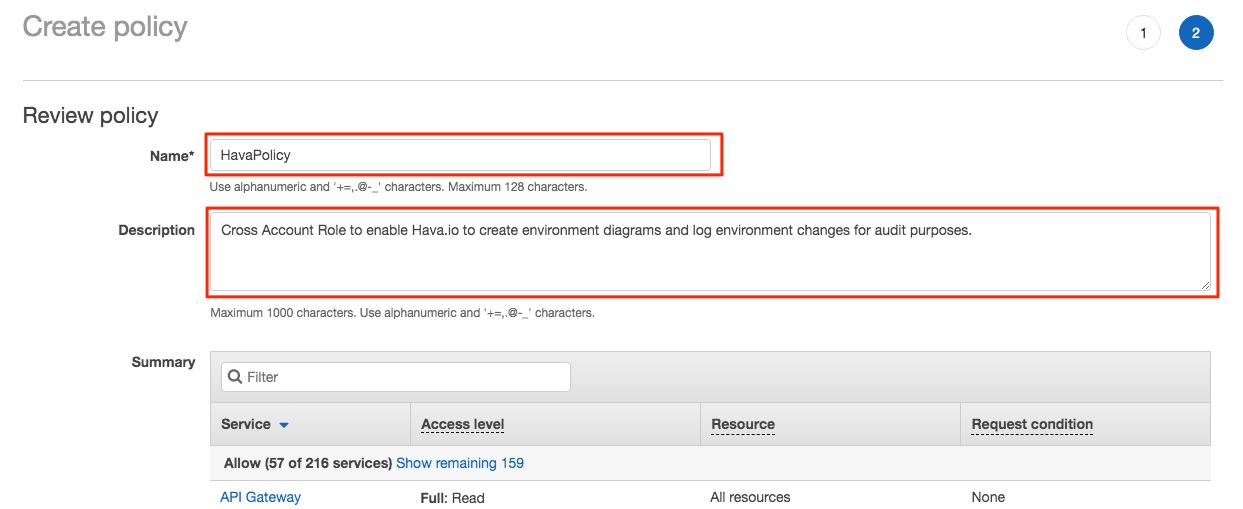Focus the Name field containing HavaPolicy
Viewport: 1243px width, 509px height.
coord(461,155)
